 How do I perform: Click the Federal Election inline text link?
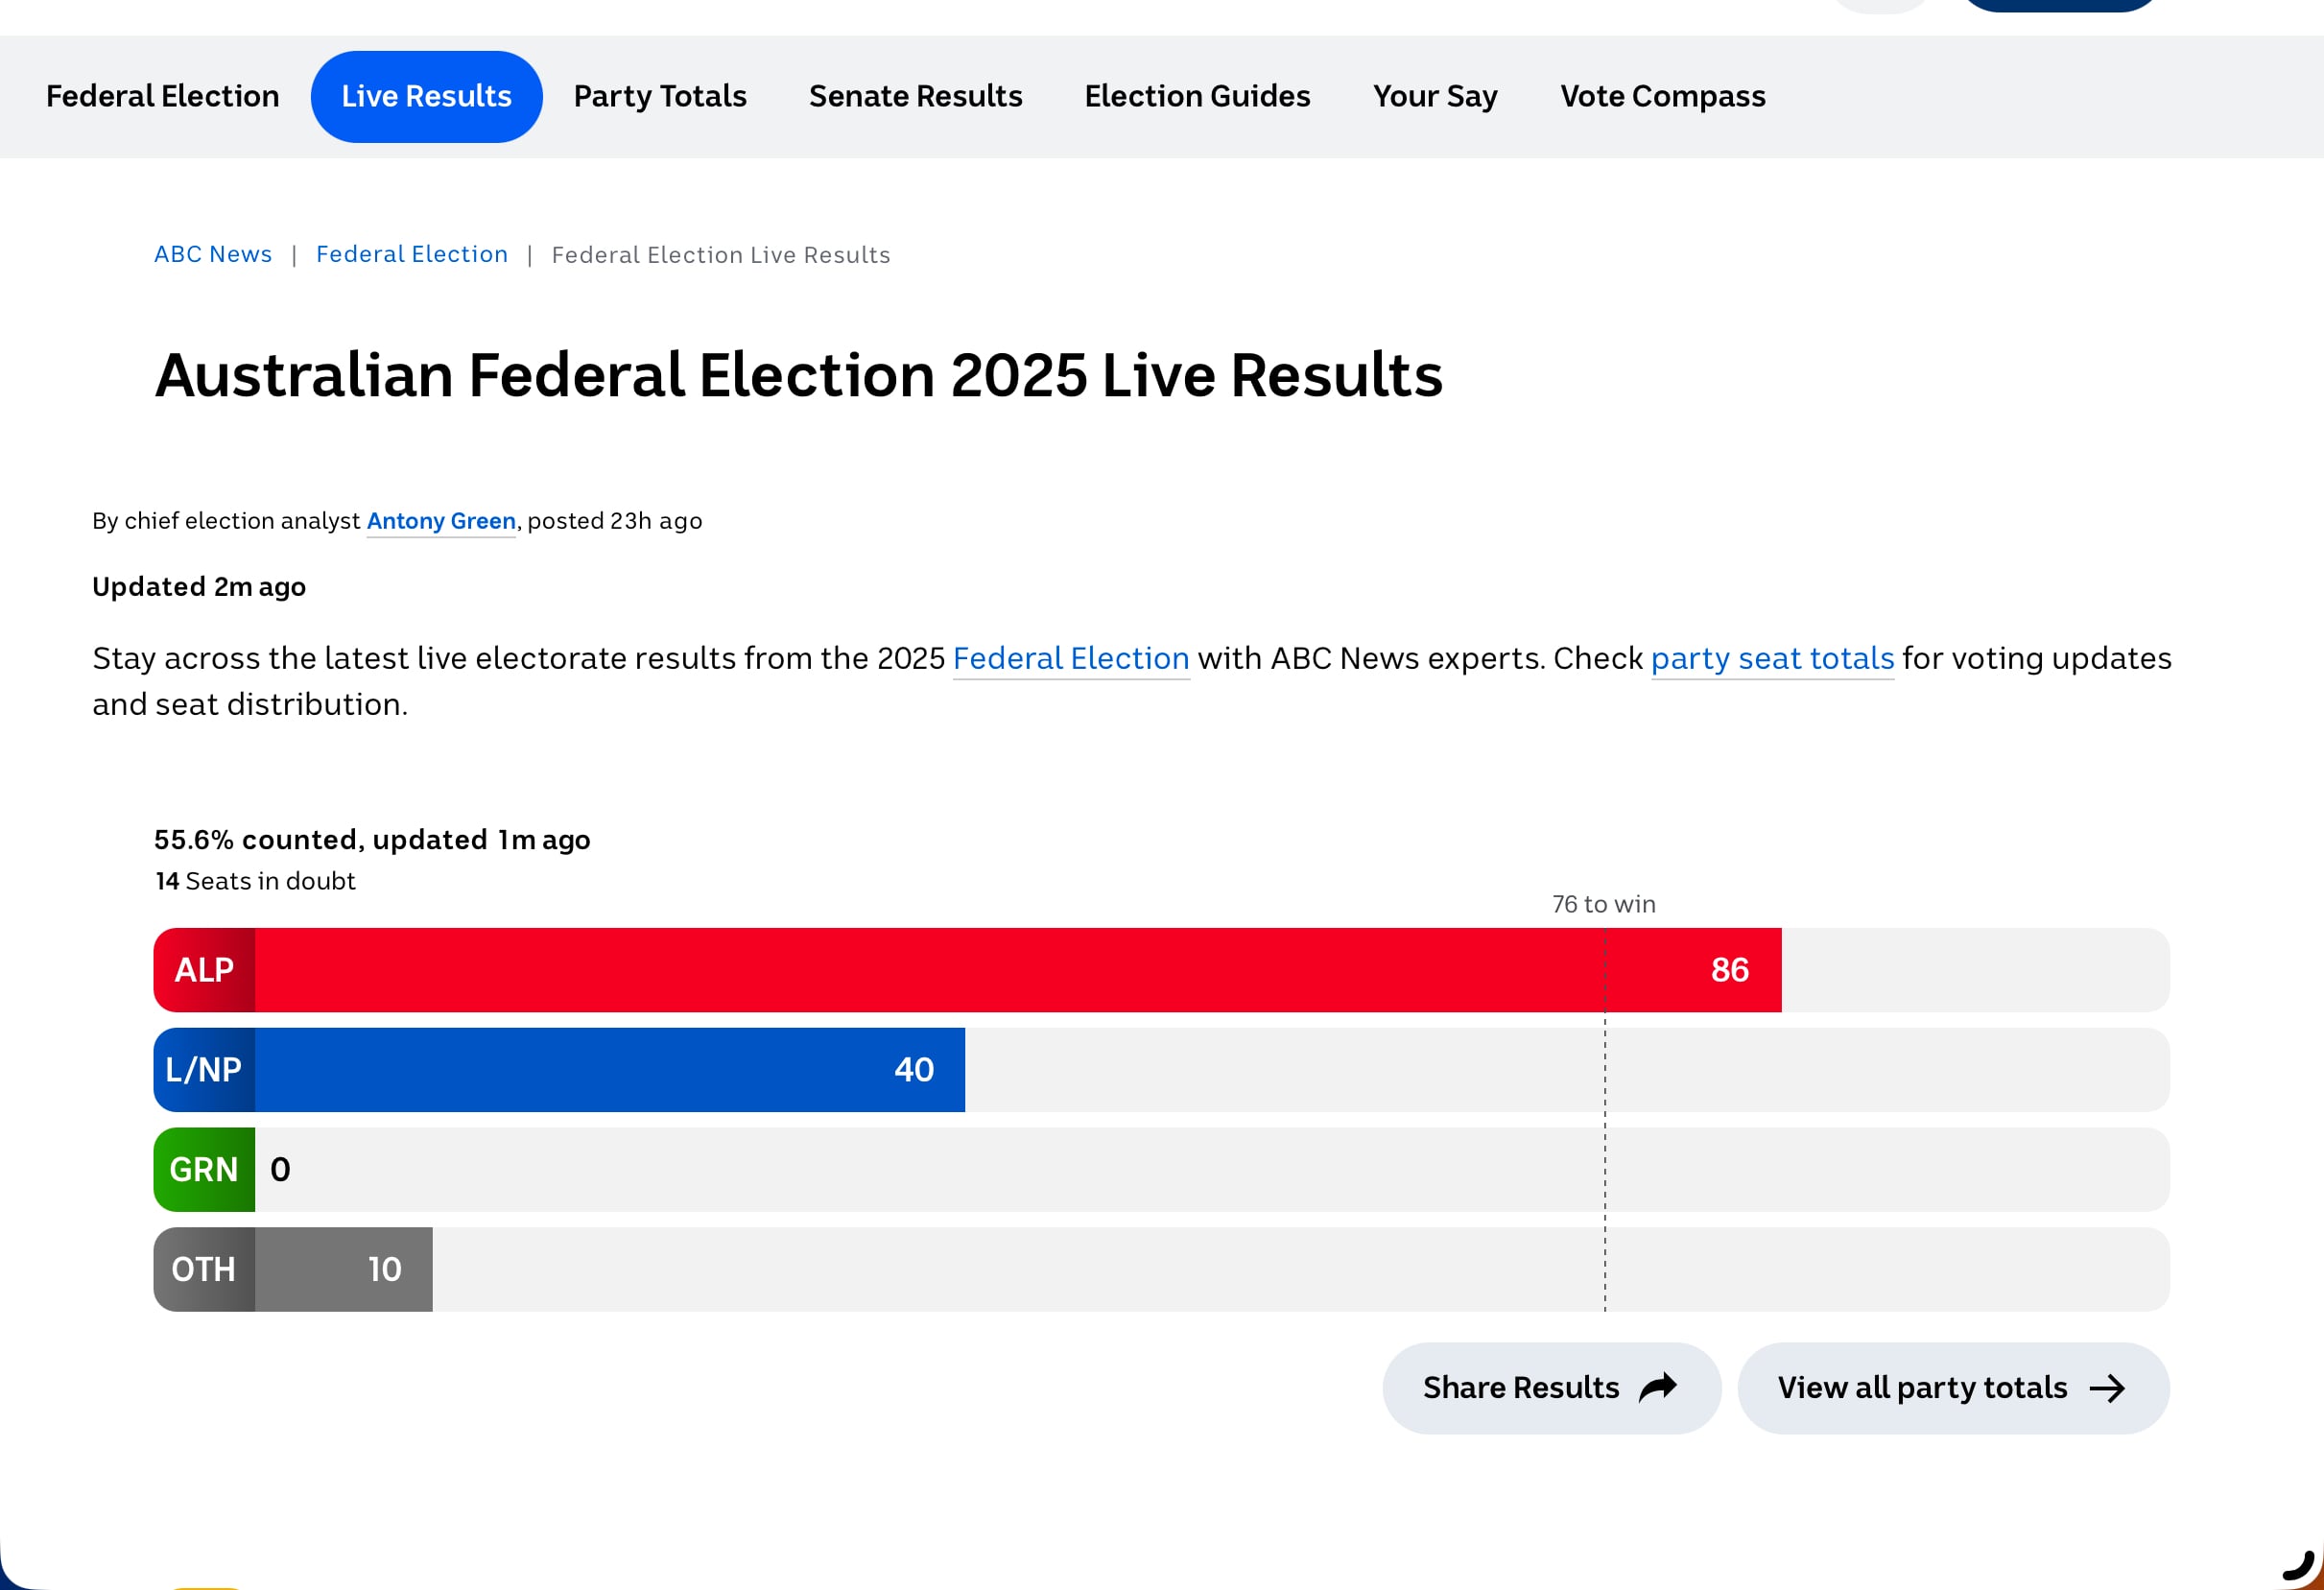pyautogui.click(x=1071, y=658)
